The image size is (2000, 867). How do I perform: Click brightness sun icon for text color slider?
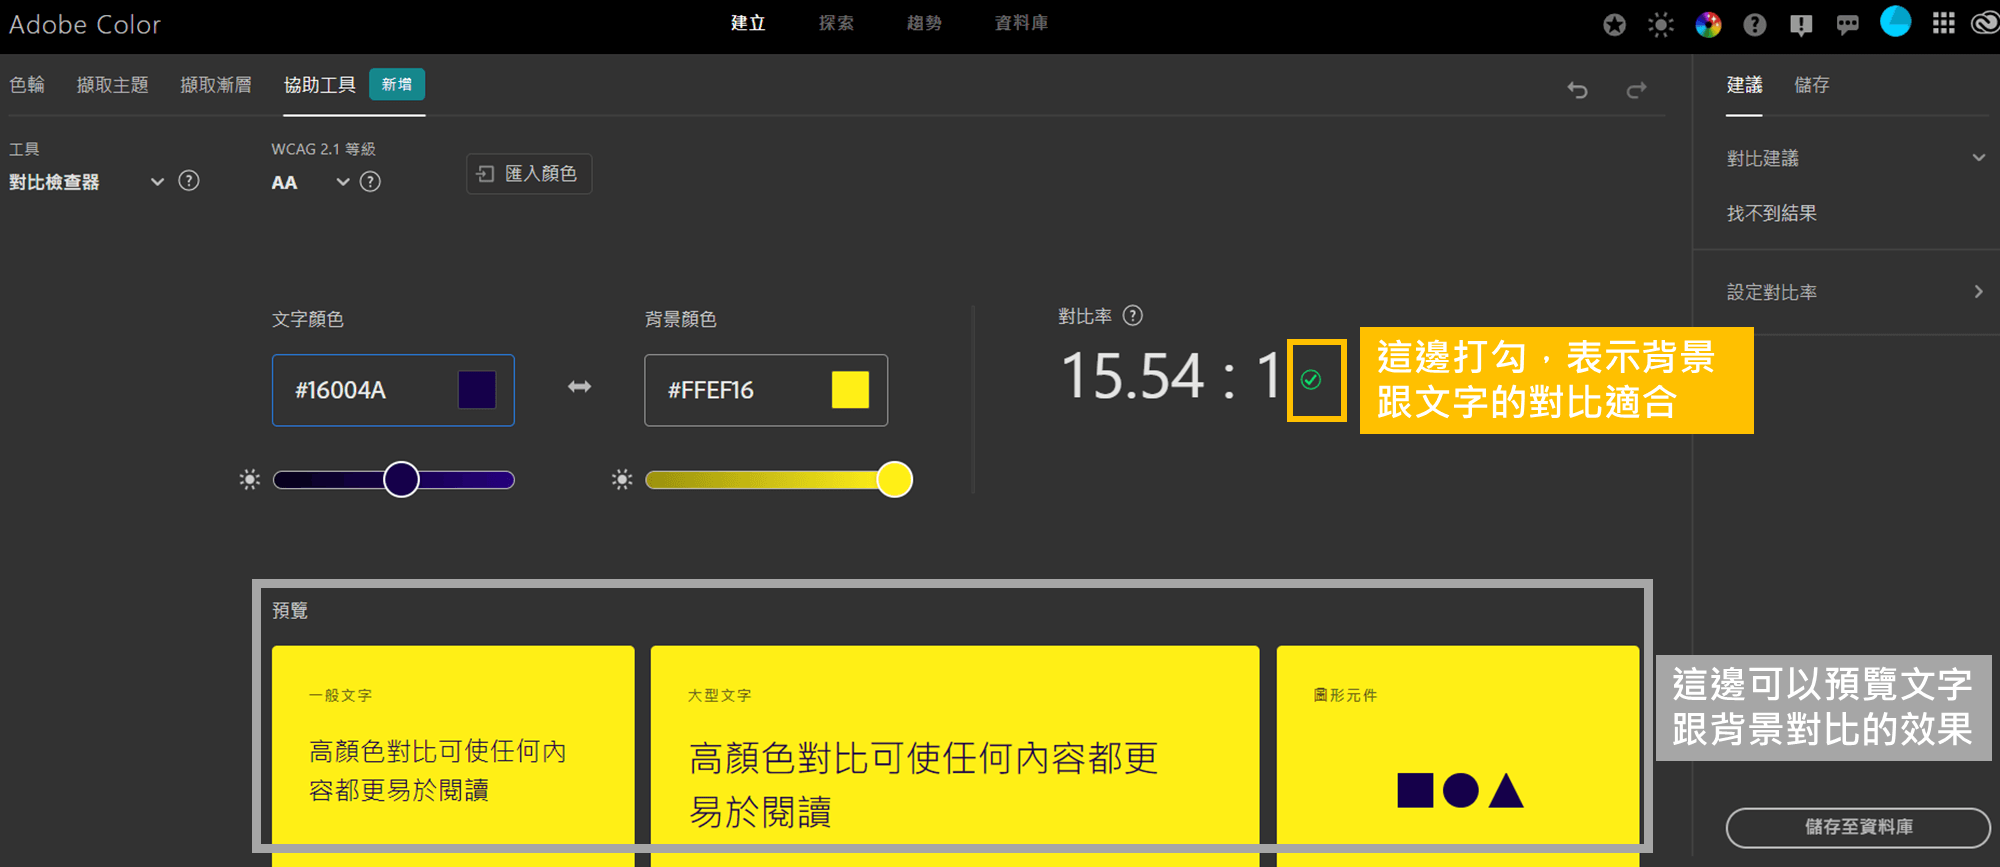(x=250, y=480)
